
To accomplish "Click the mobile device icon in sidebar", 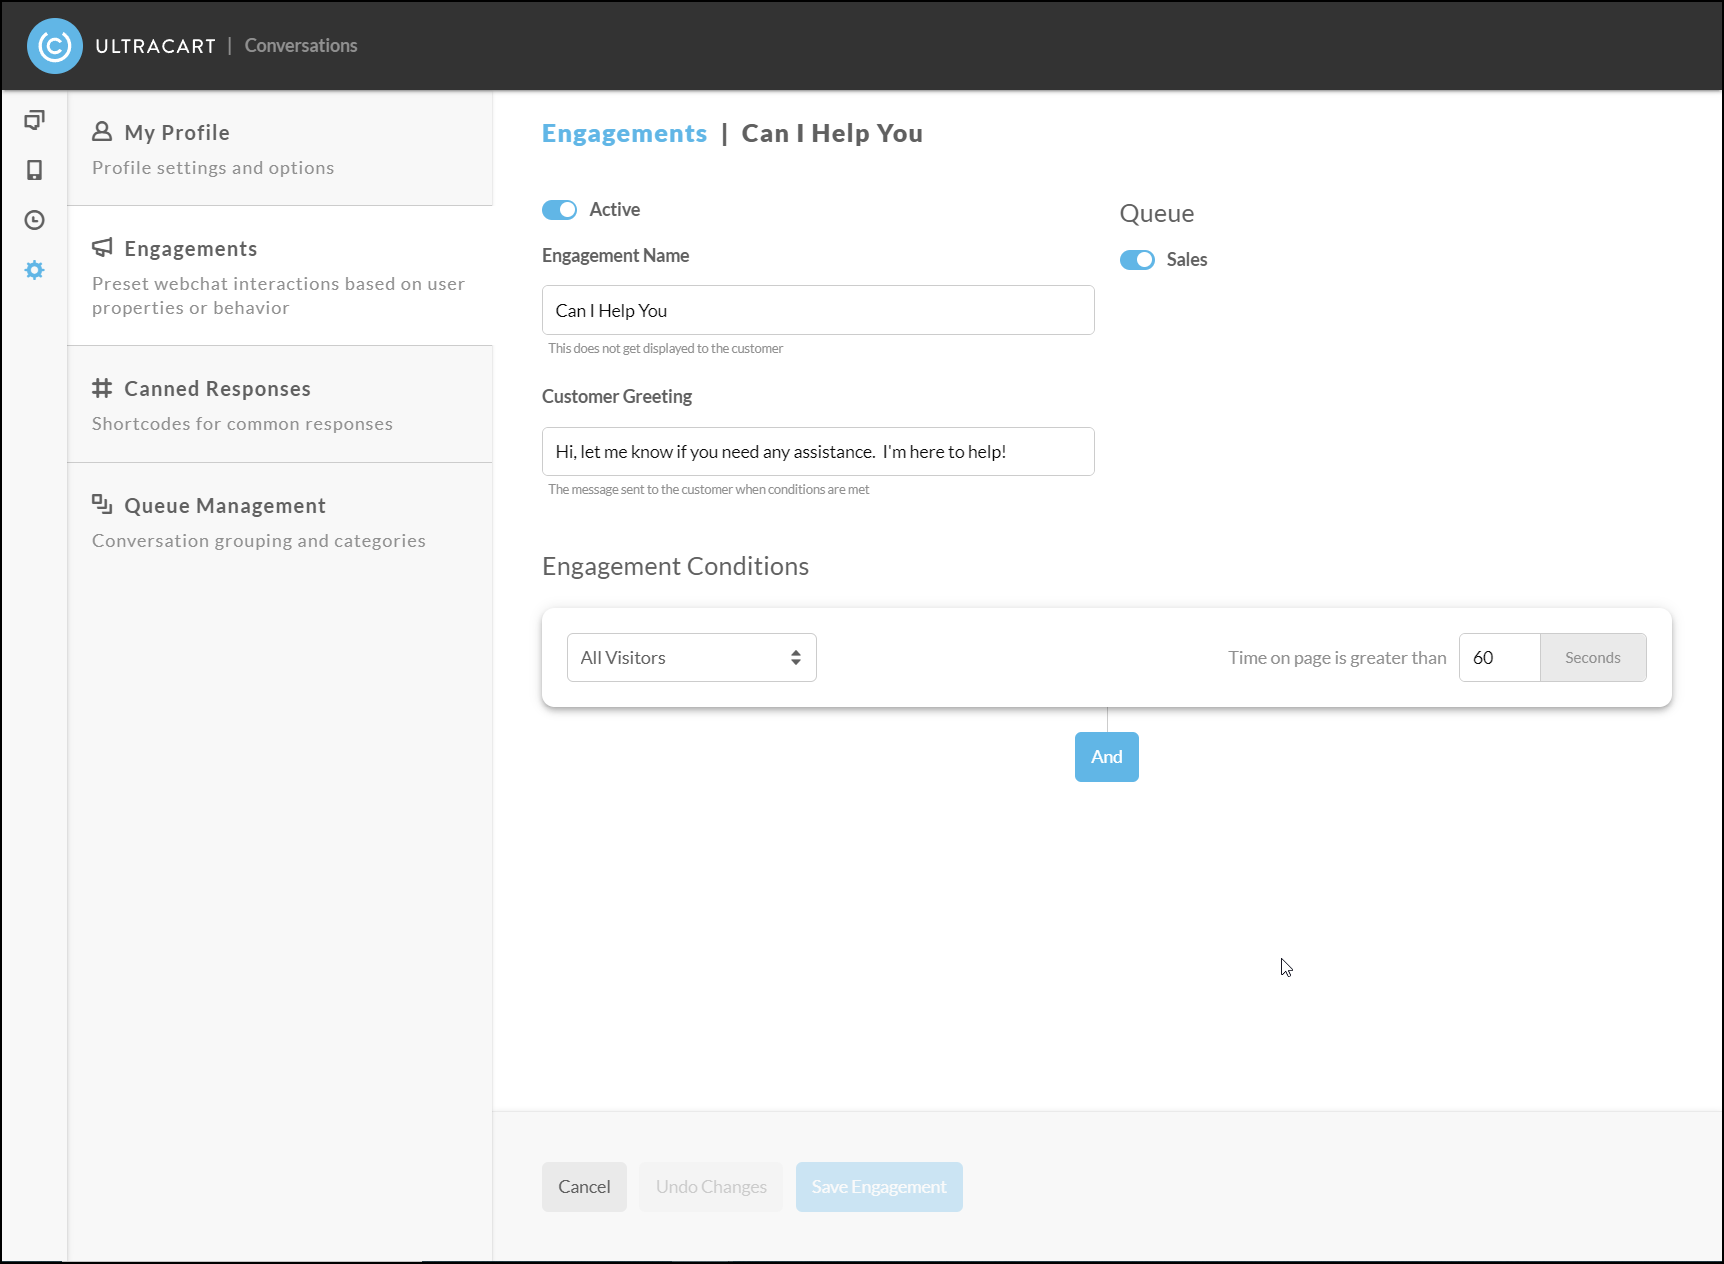I will pos(34,170).
